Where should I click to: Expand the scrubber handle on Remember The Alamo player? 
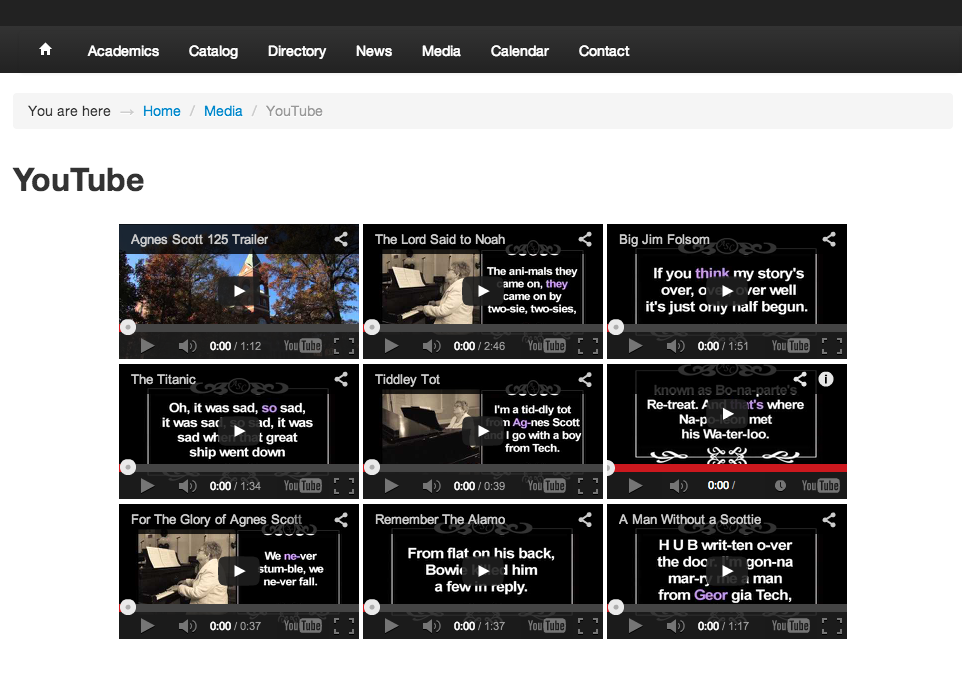point(372,606)
